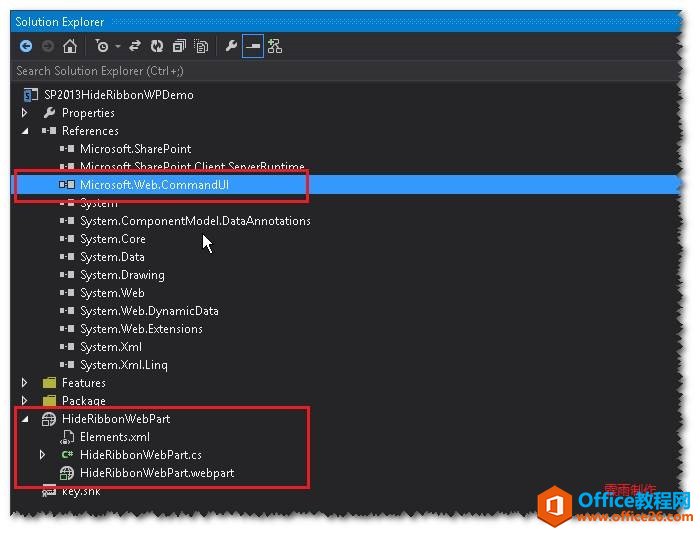The width and height of the screenshot is (700, 534).
Task: Toggle Preview Selected Items button
Action: tap(253, 46)
